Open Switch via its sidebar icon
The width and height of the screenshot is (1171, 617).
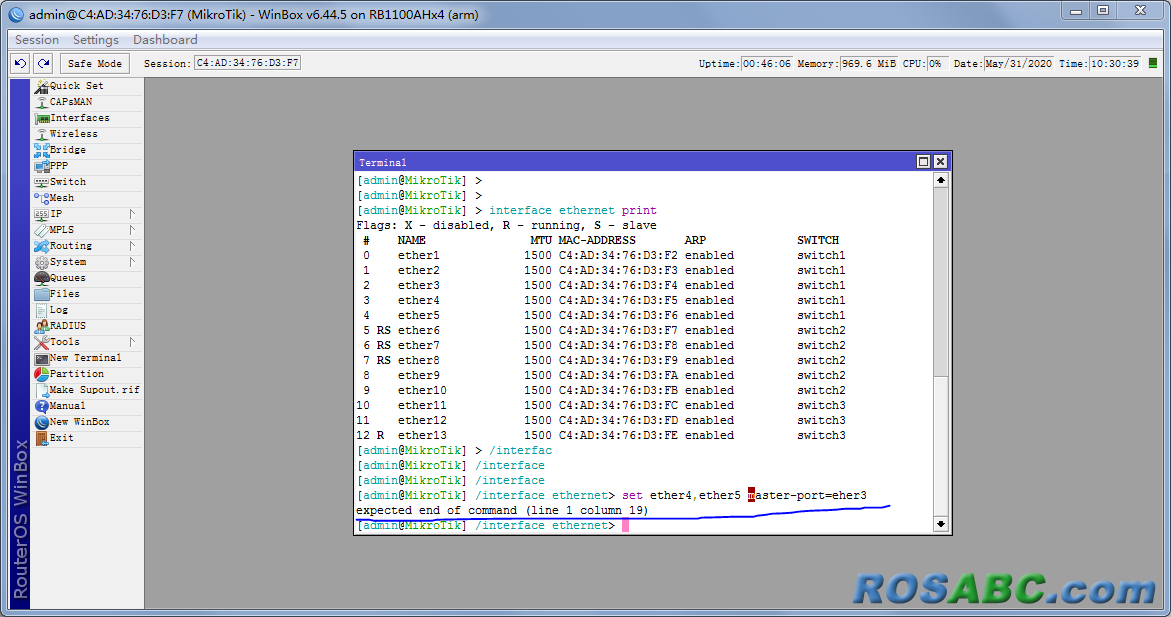41,182
